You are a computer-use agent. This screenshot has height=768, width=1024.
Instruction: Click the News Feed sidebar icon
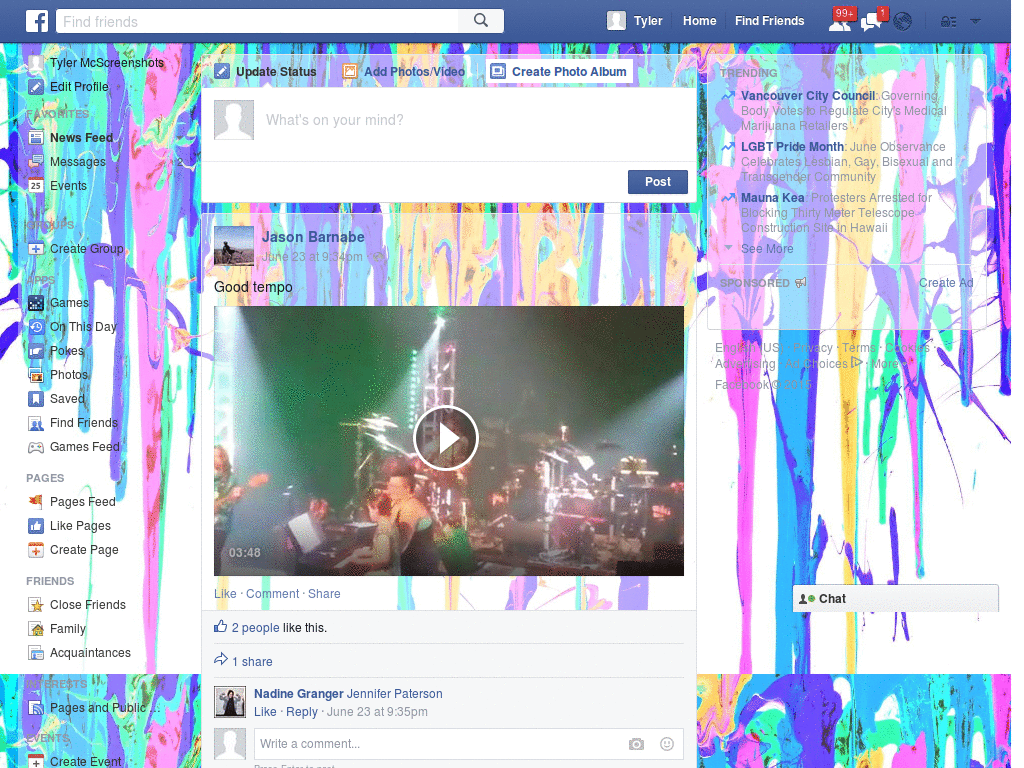click(36, 138)
